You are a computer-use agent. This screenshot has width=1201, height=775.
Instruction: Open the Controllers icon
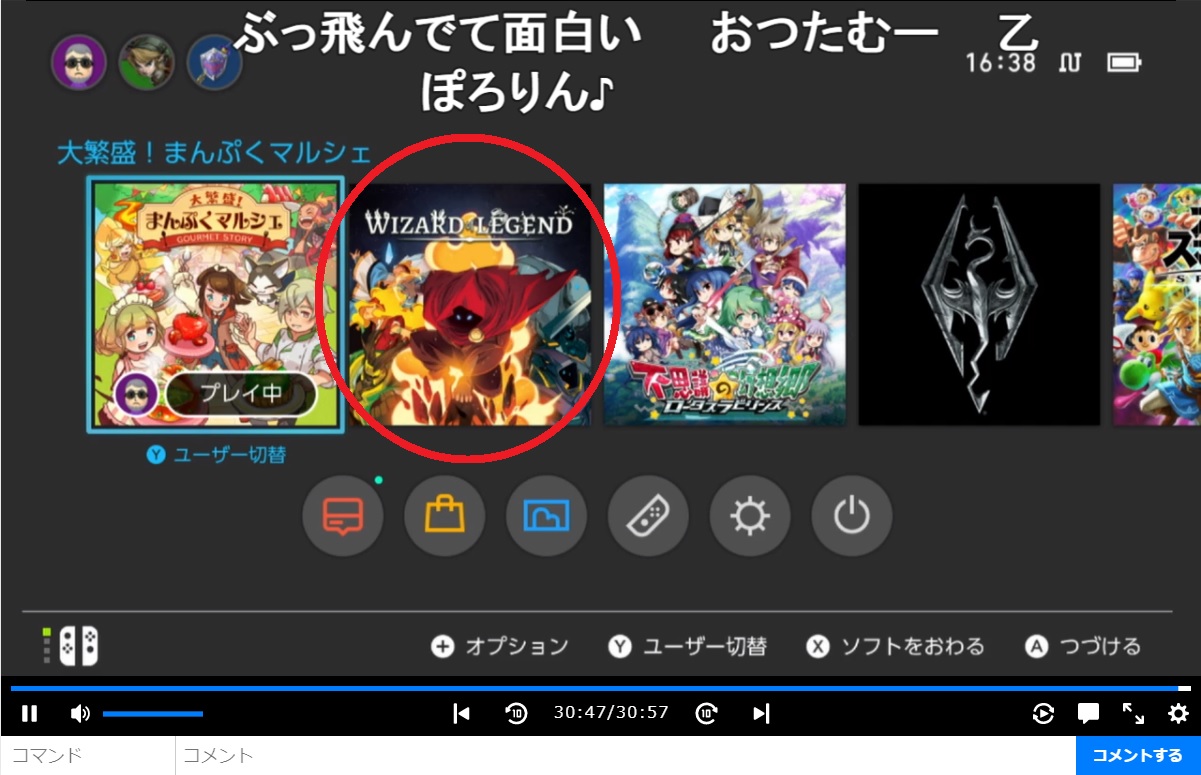click(x=648, y=516)
